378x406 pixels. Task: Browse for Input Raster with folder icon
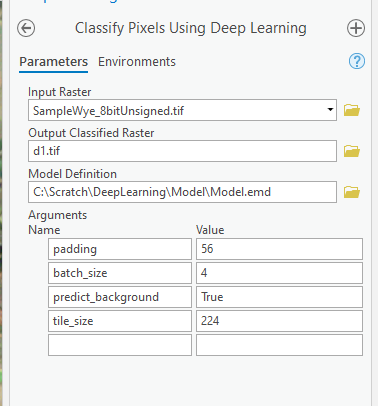[352, 110]
